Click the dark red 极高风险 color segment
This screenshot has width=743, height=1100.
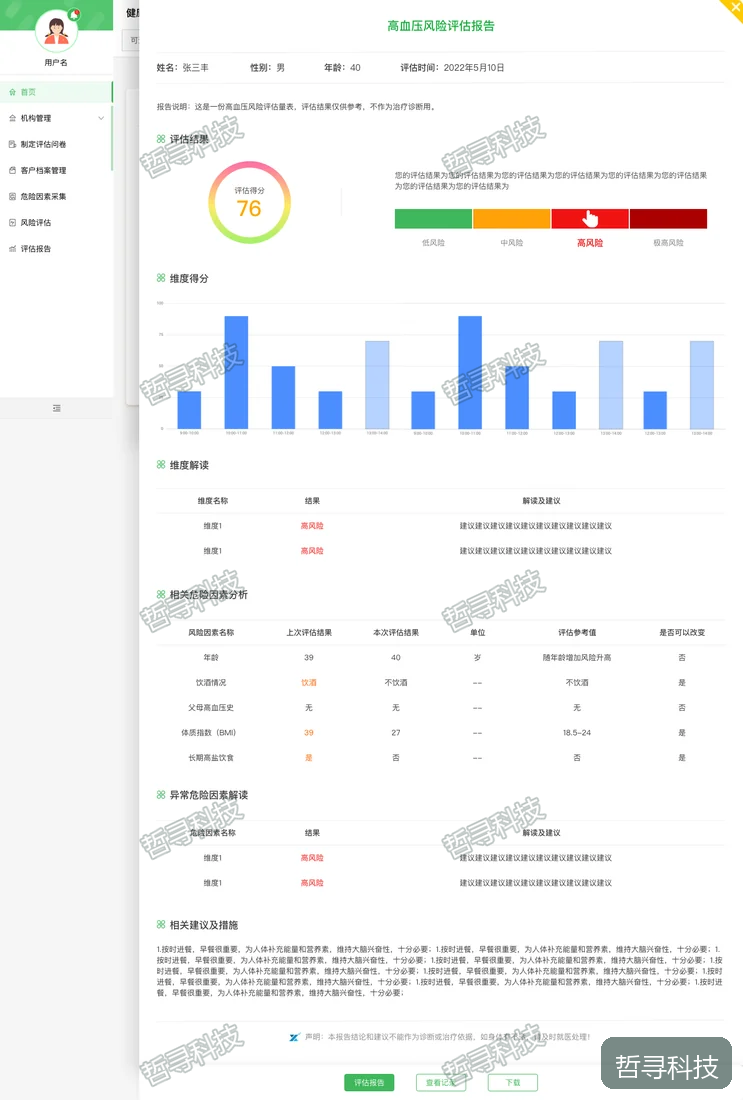(668, 218)
